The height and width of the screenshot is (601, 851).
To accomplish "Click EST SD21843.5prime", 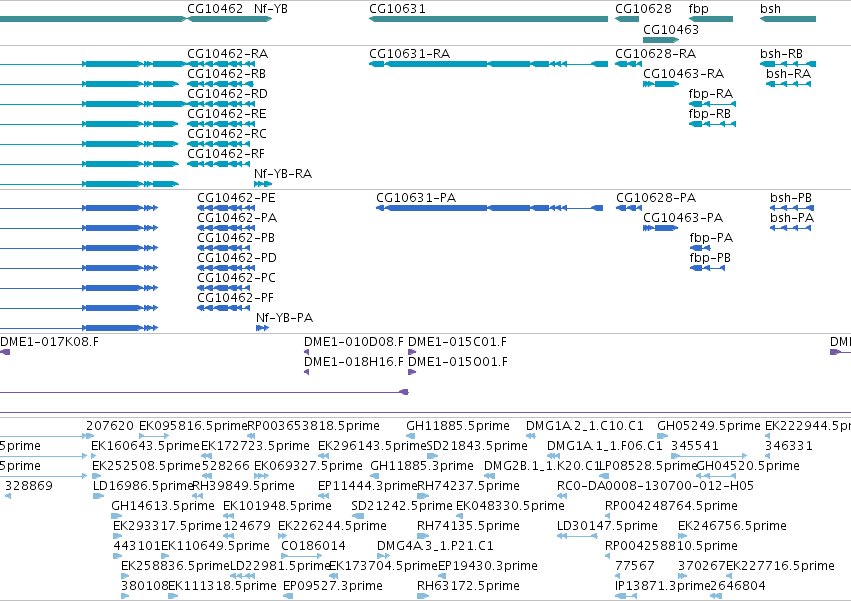I will [x=477, y=446].
